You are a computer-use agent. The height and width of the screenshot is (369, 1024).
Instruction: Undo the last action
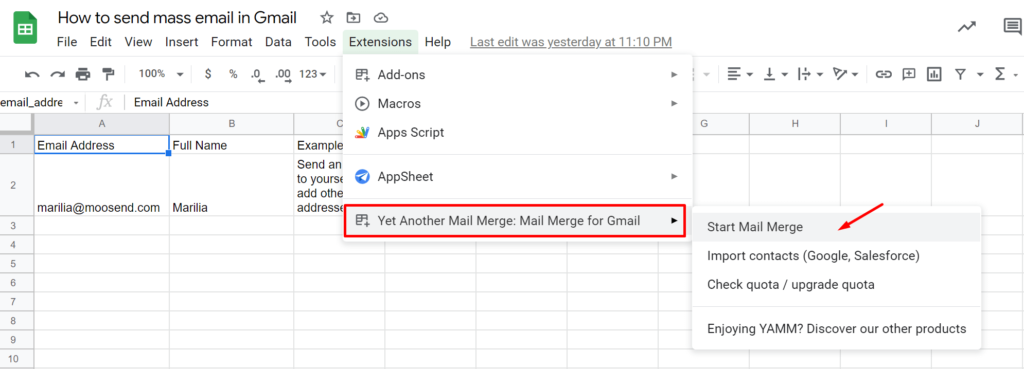pos(32,74)
